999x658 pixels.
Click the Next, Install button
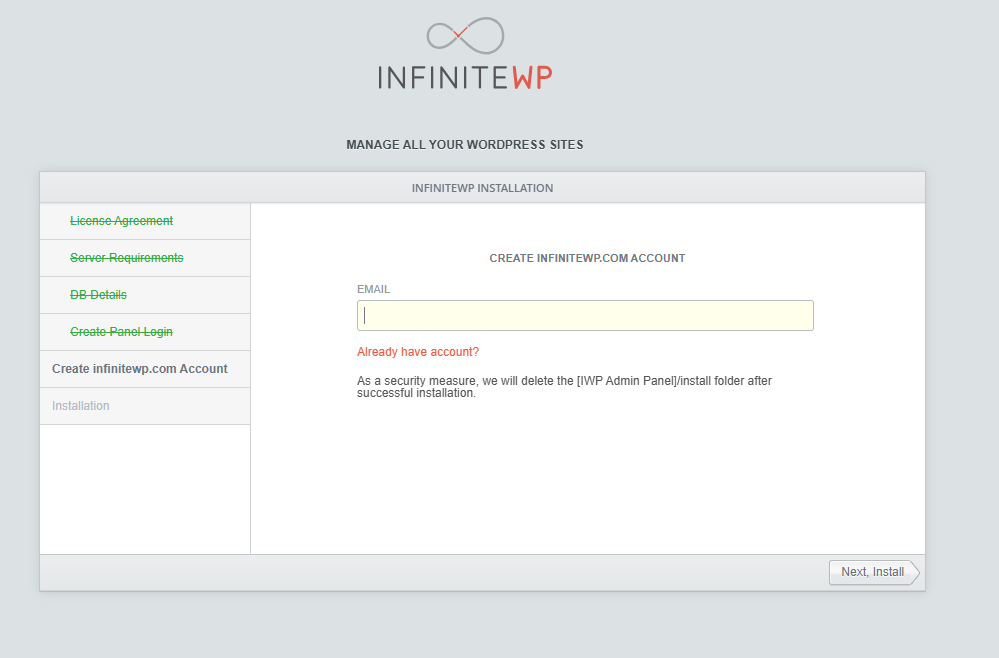point(873,572)
